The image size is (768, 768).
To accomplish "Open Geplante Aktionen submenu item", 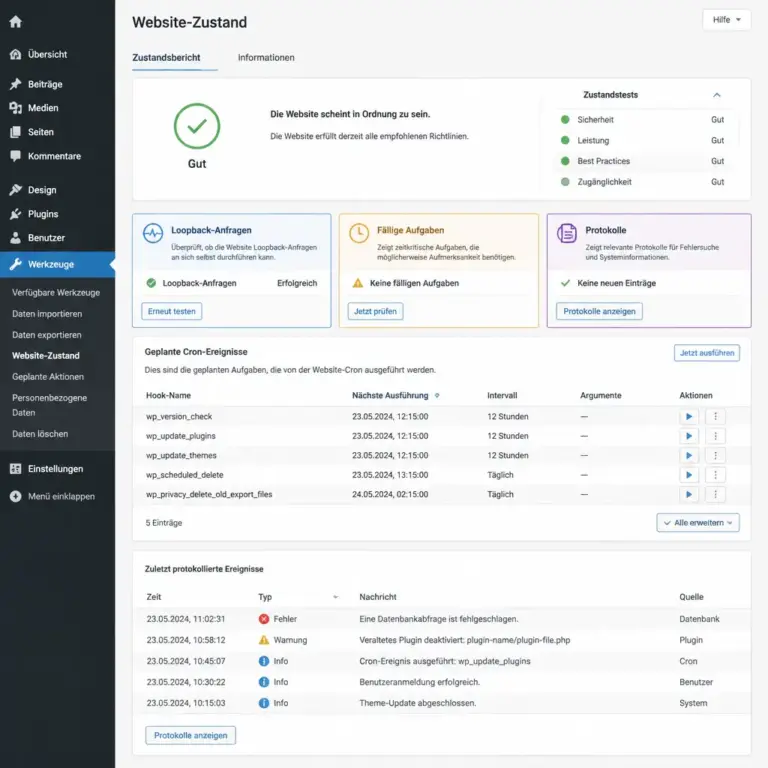I will point(48,377).
